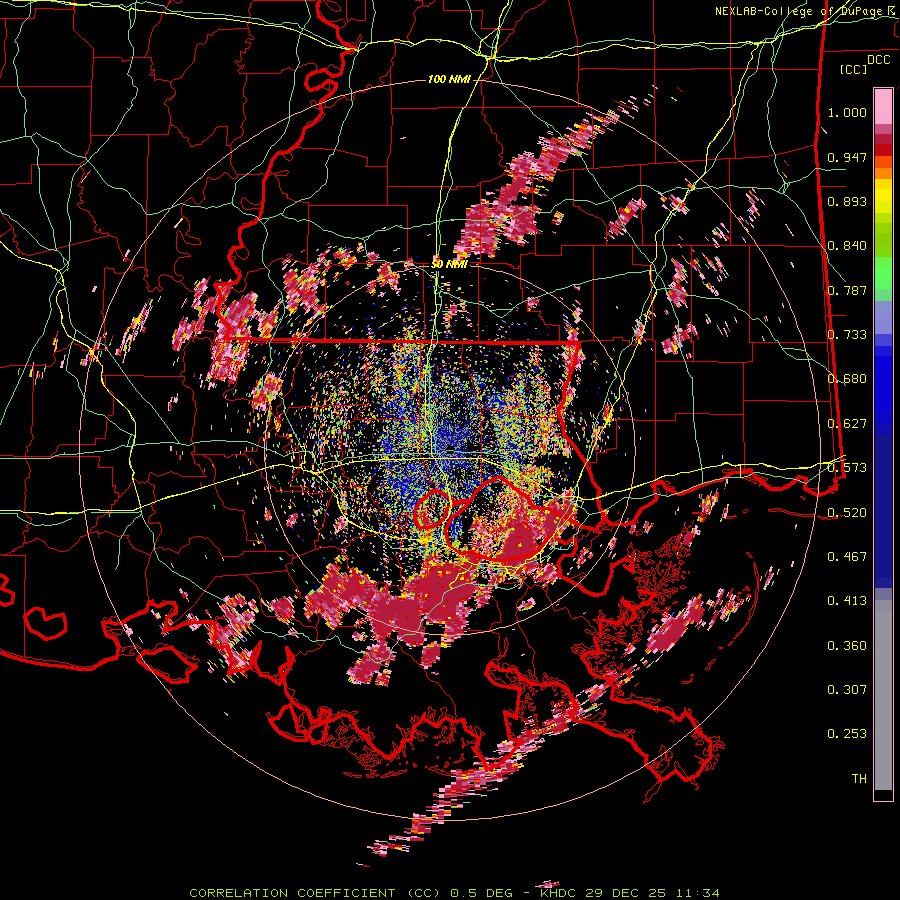Click the CORRELATION COEFFICIENT (CC) caption text
Screen dimensions: 900x900
(x=315, y=893)
